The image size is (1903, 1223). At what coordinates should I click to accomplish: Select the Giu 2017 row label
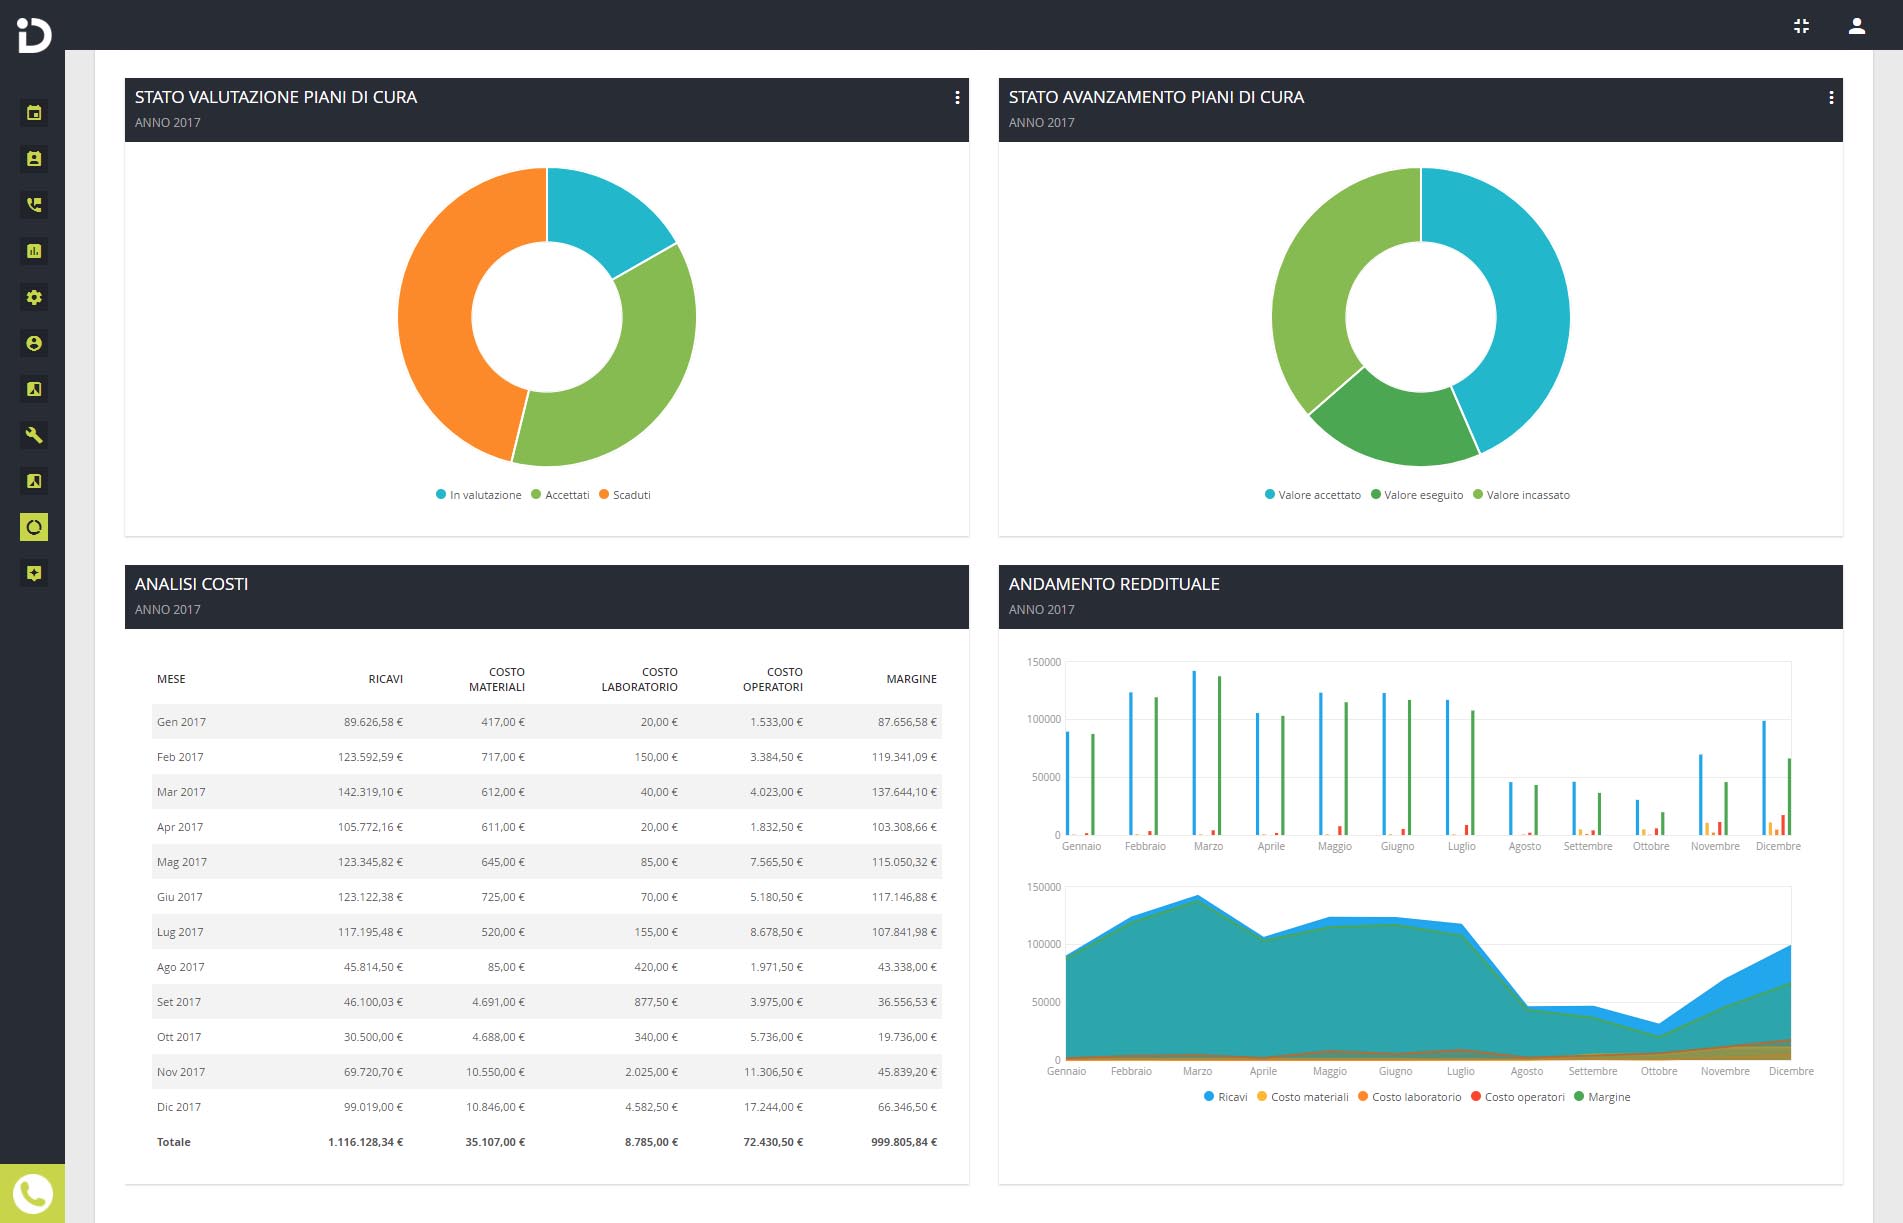(x=179, y=897)
